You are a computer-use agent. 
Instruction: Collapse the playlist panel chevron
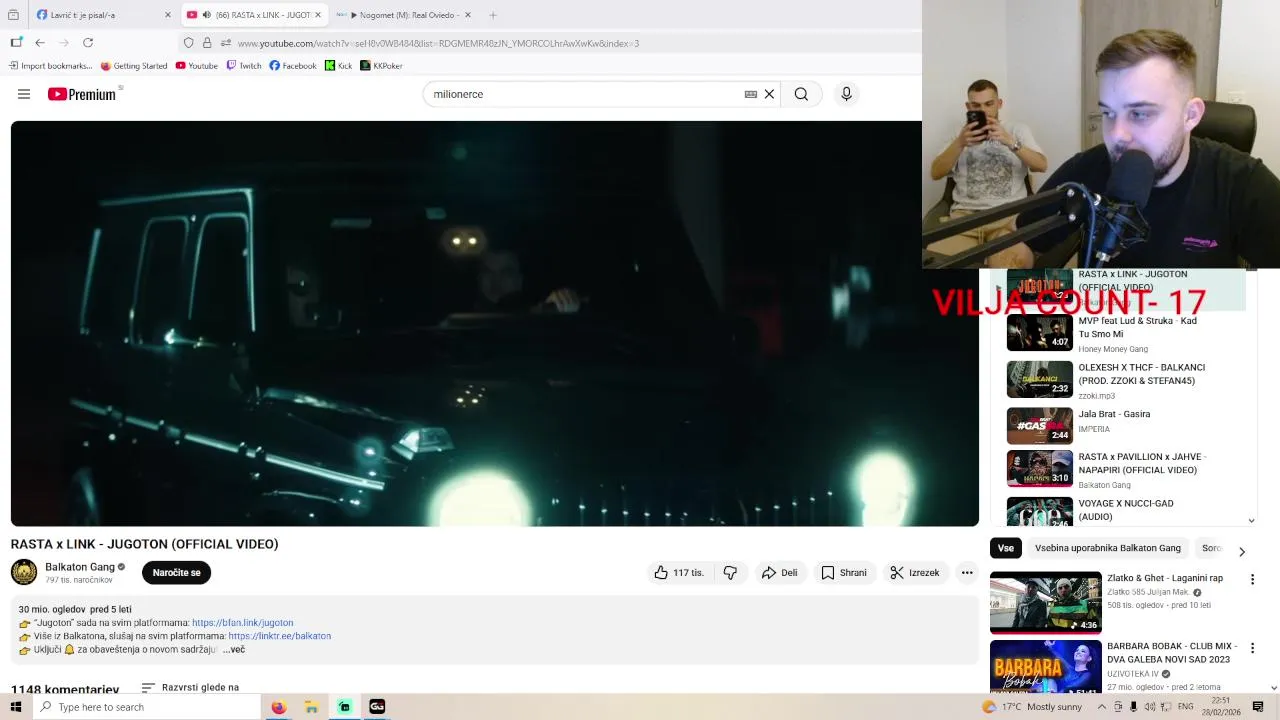[x=1251, y=520]
